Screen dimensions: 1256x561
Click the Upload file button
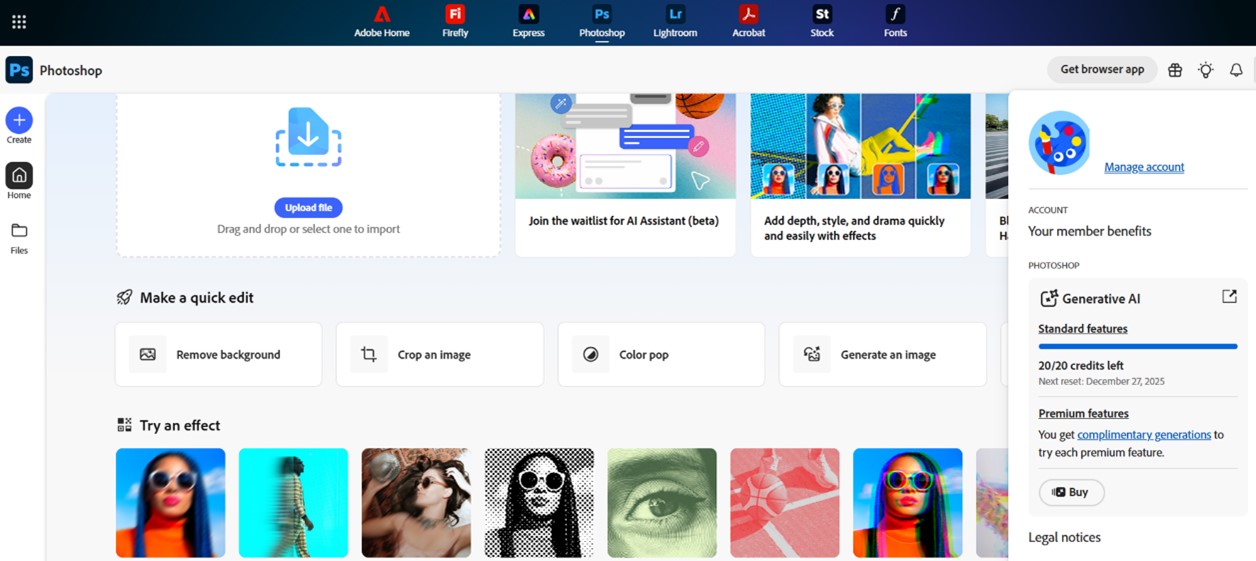click(308, 208)
